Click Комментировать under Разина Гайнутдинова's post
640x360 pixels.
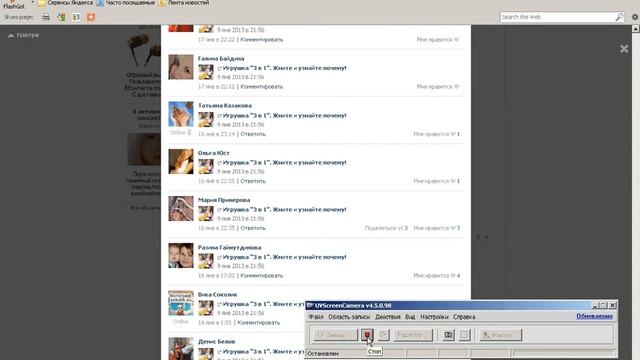[x=262, y=276]
